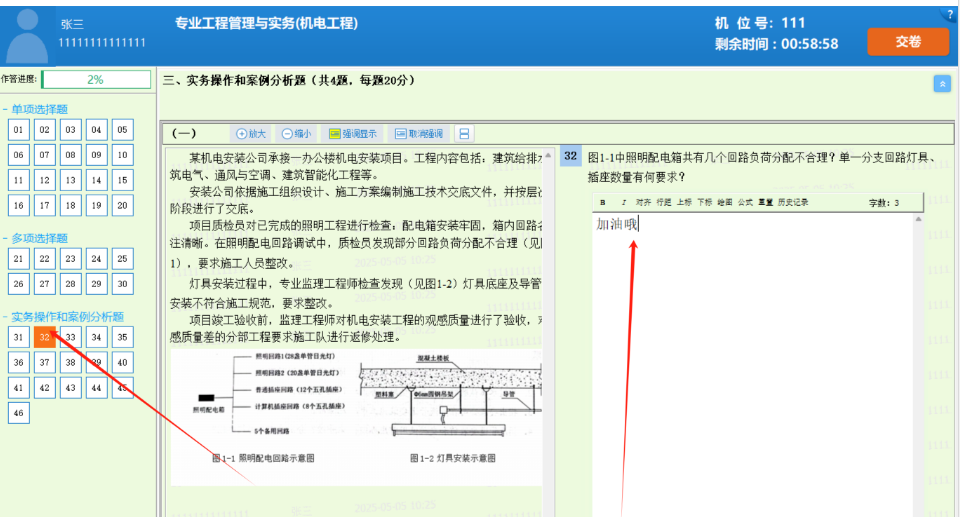Image resolution: width=960 pixels, height=517 pixels.
Task: Apply italic with the I button
Action: (x=623, y=202)
